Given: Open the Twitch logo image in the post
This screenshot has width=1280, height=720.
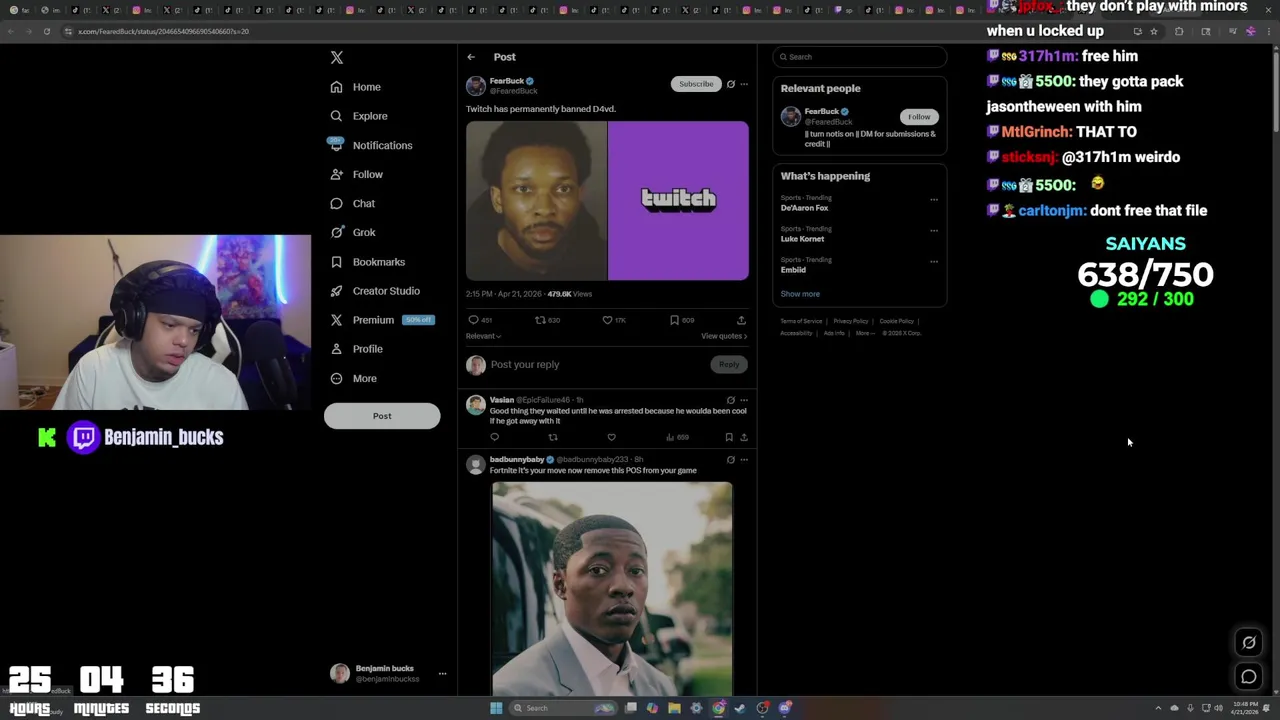Looking at the screenshot, I should click(678, 200).
